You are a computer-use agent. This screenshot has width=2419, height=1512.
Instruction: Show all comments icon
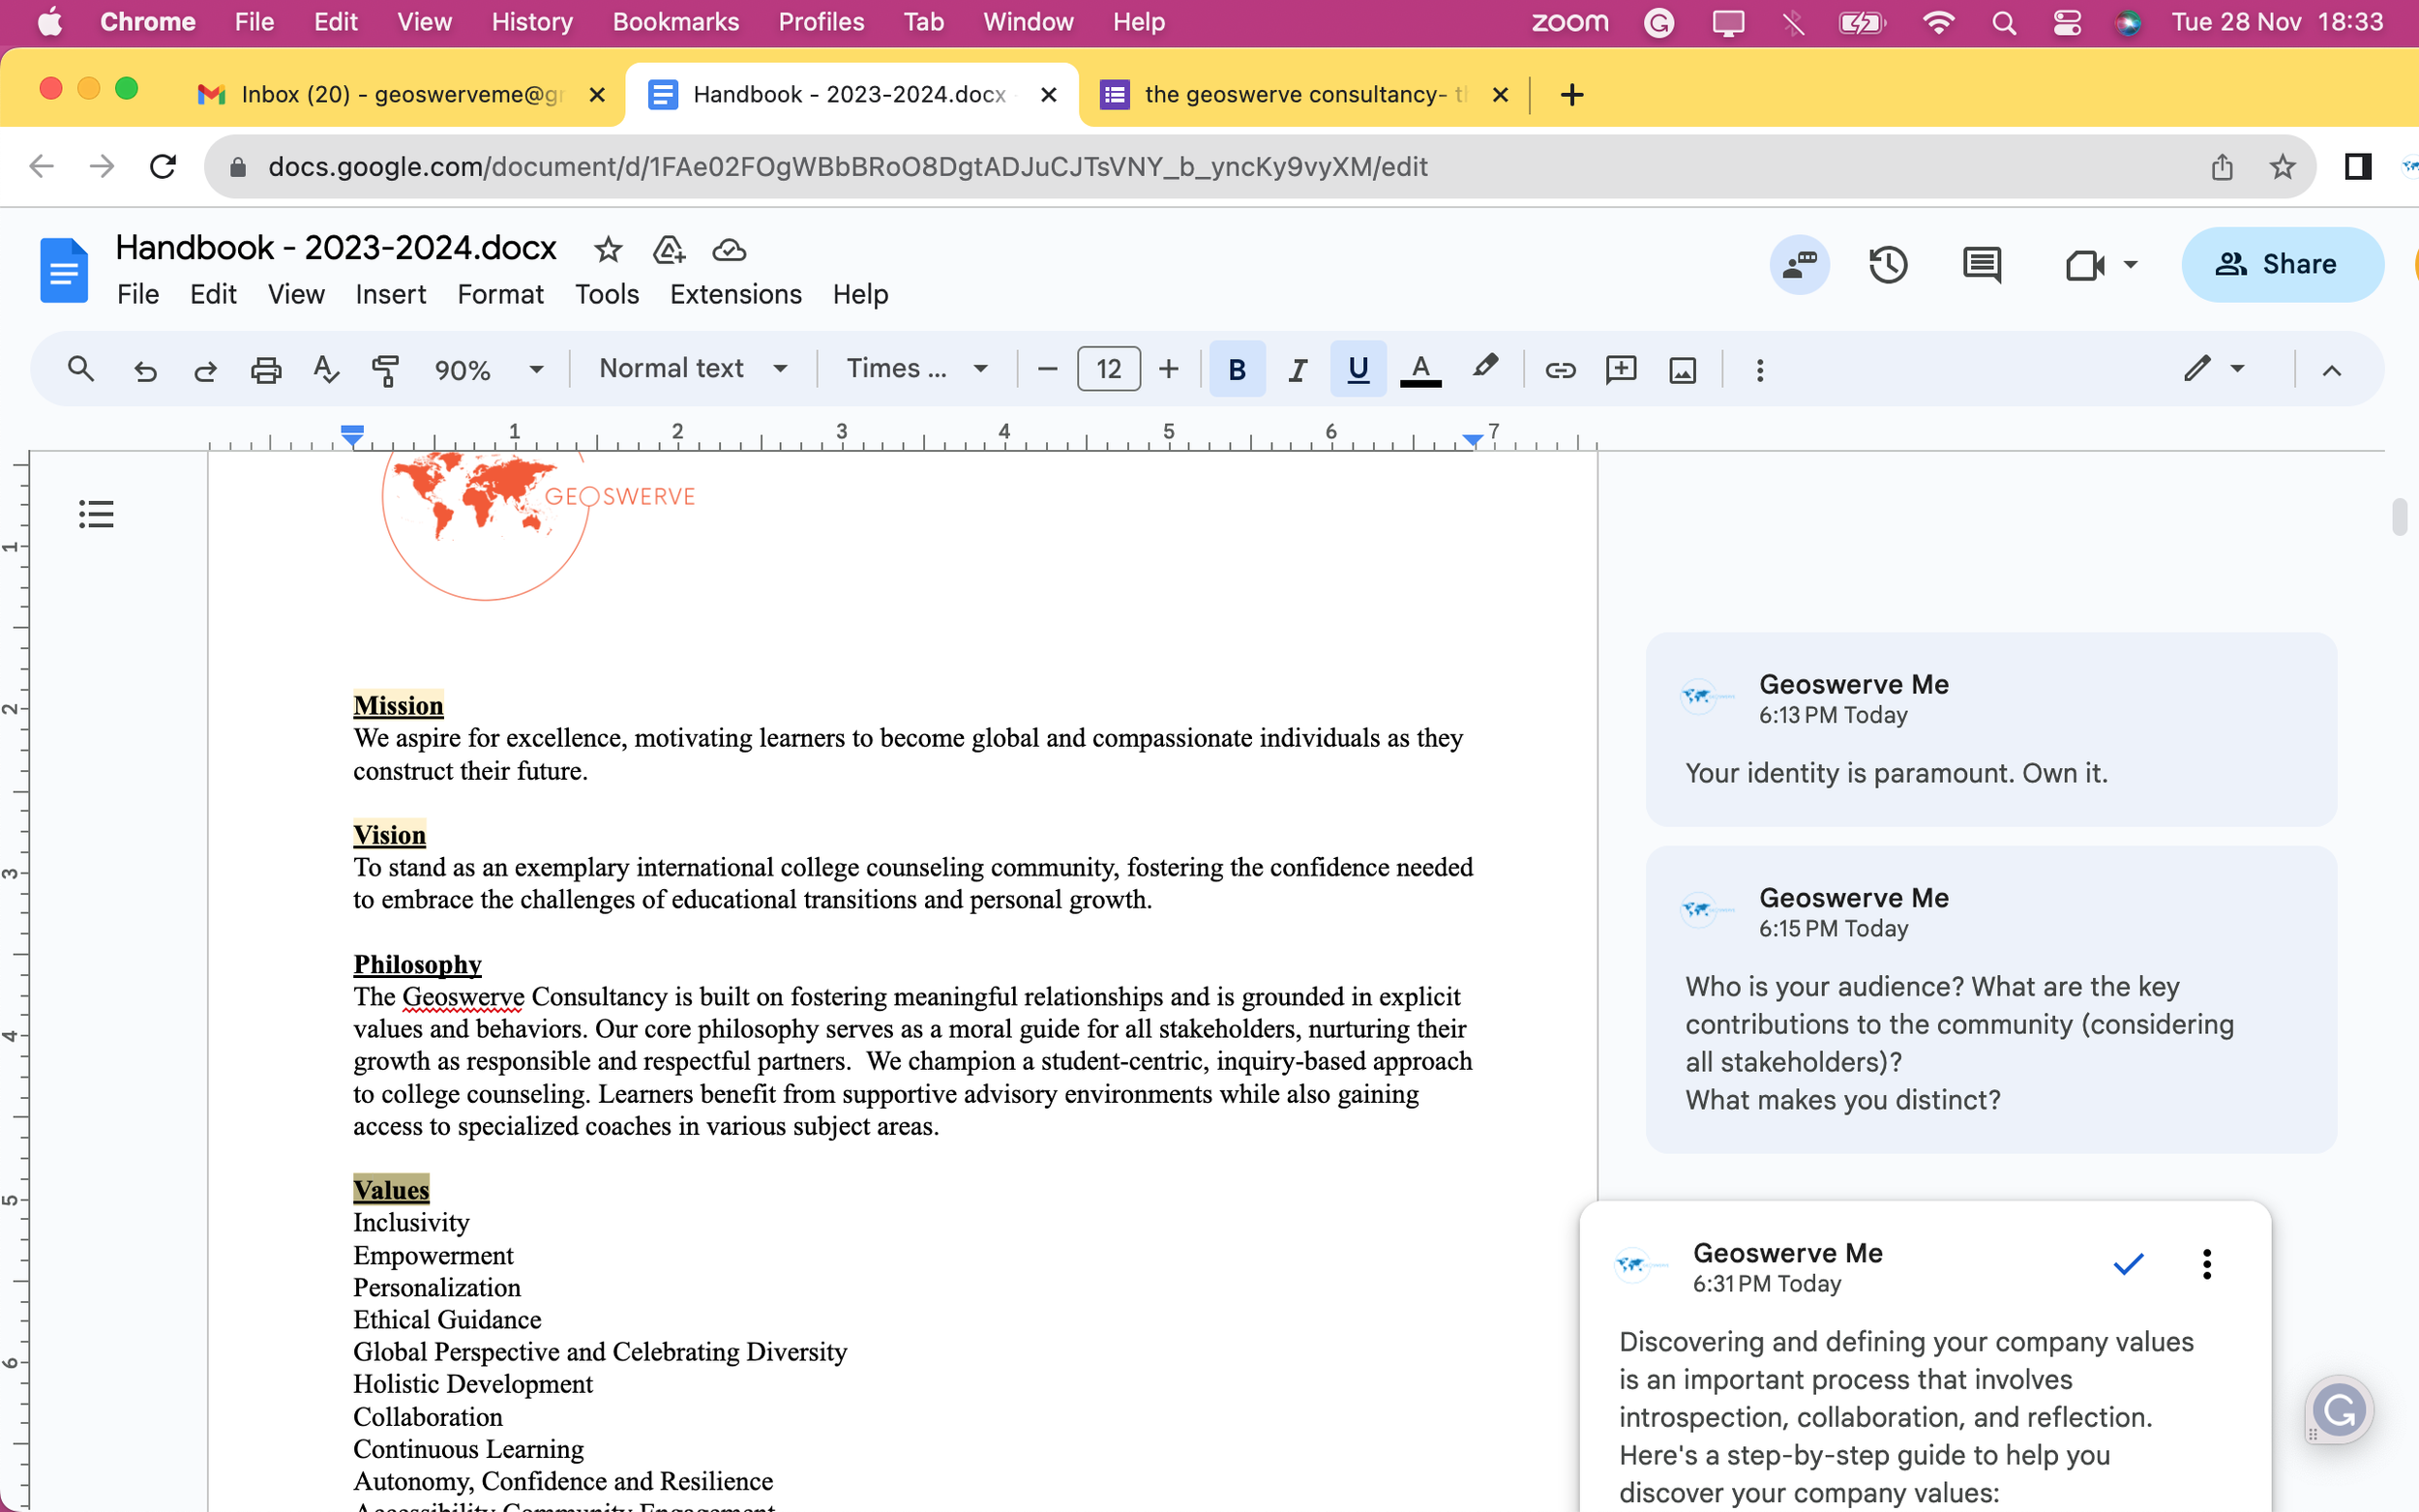click(1981, 265)
